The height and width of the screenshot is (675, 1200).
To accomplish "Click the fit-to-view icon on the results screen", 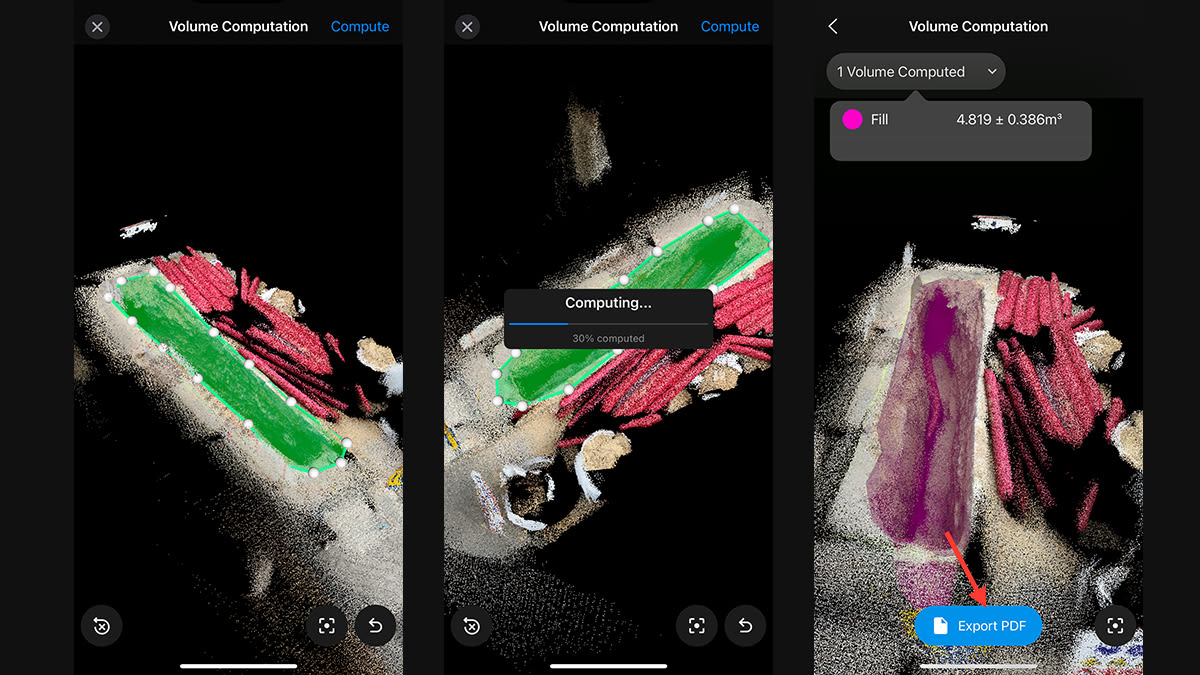I will [1116, 625].
